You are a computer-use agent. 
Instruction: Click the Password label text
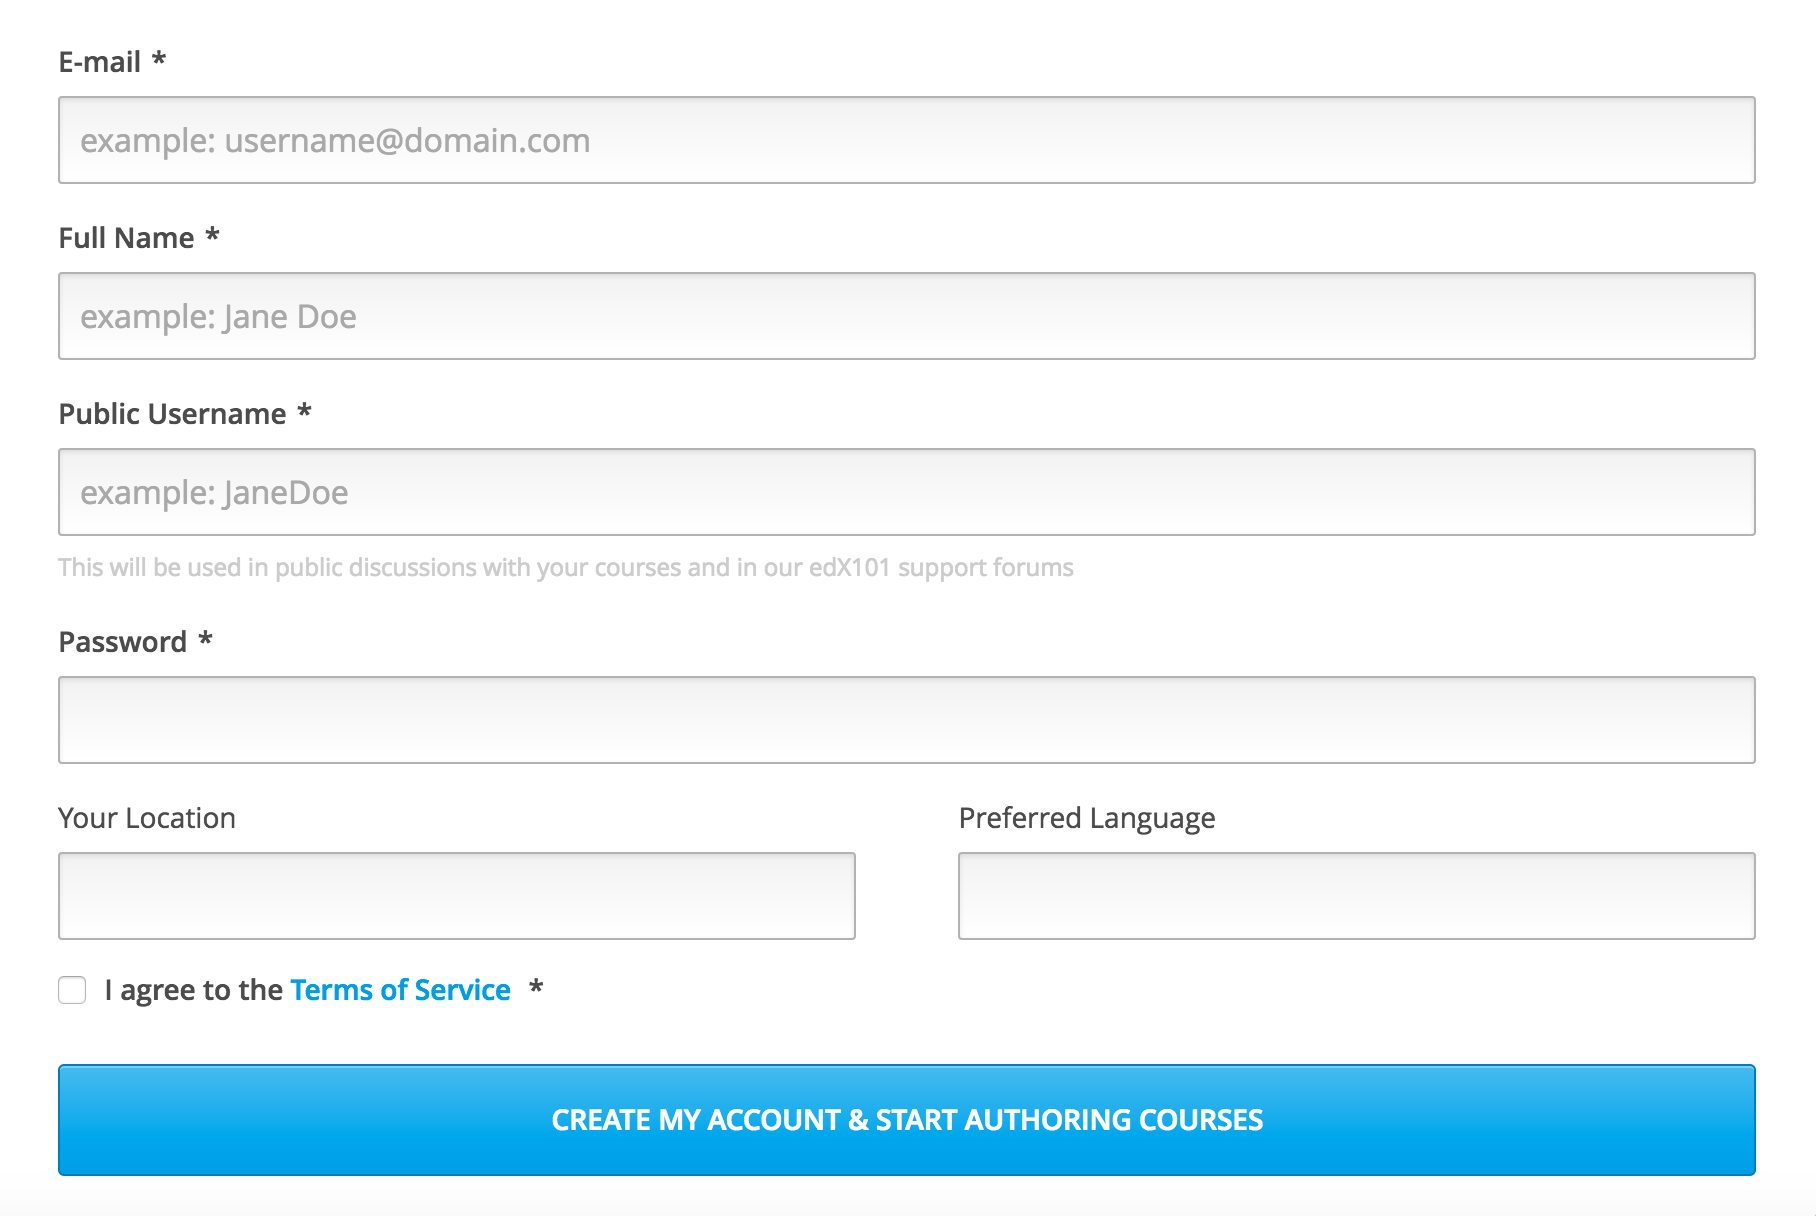pos(122,642)
